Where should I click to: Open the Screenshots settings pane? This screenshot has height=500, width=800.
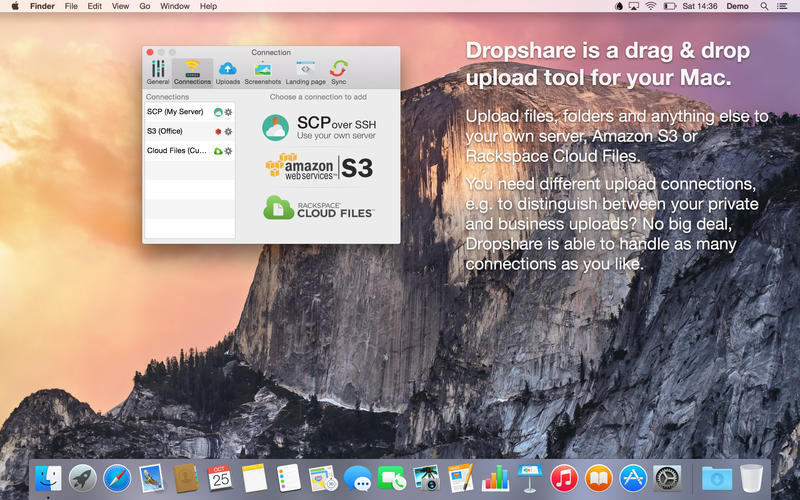263,71
